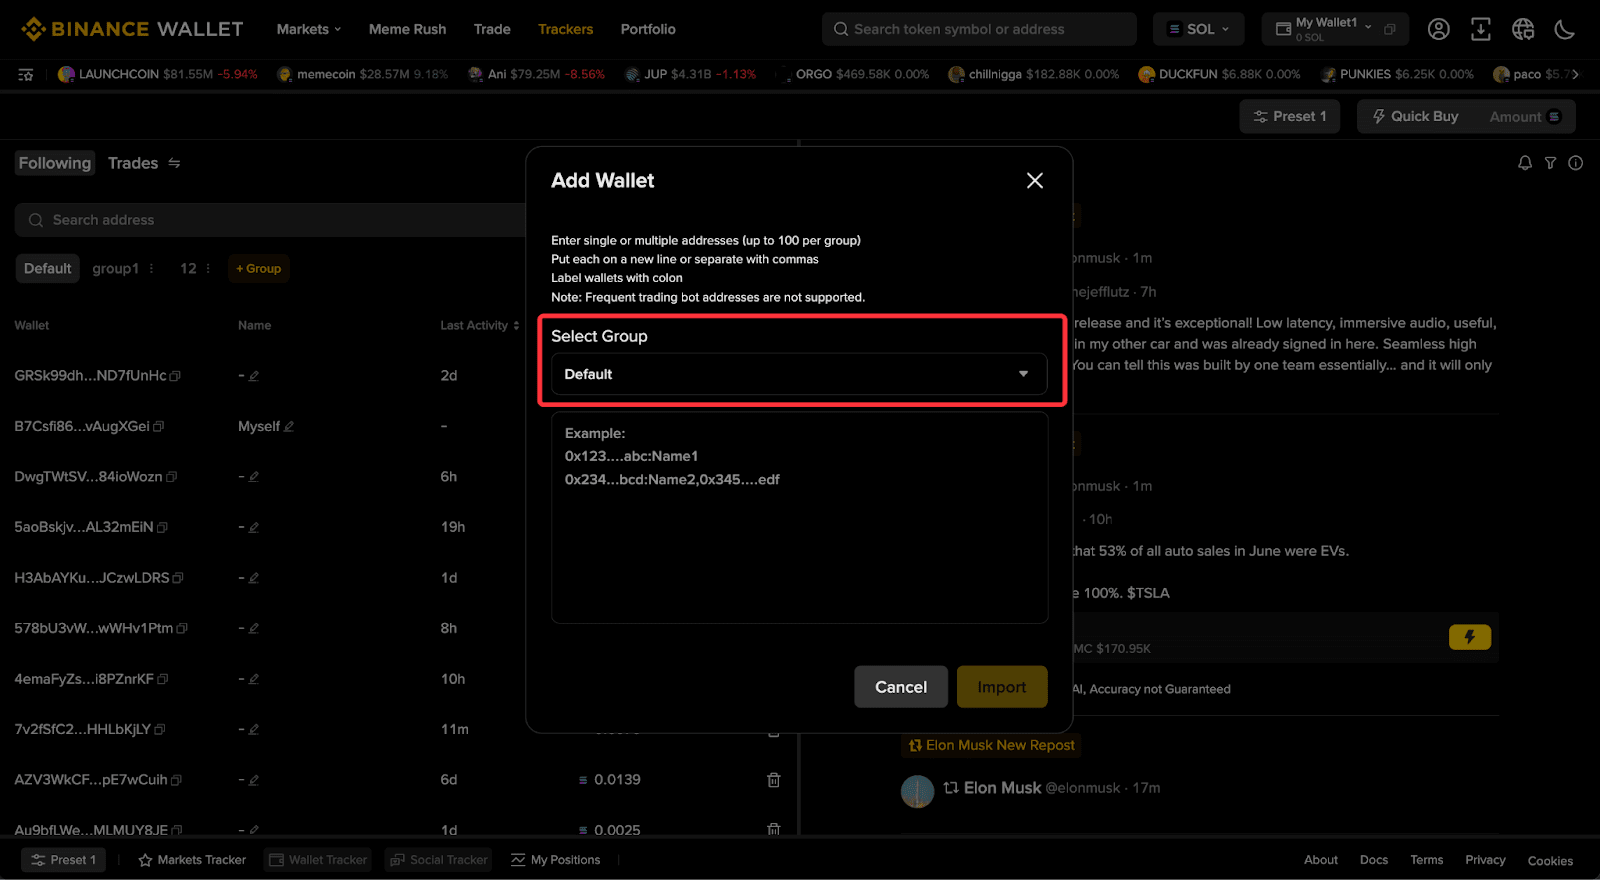Click the yellow lightning quick buy icon

(1469, 637)
